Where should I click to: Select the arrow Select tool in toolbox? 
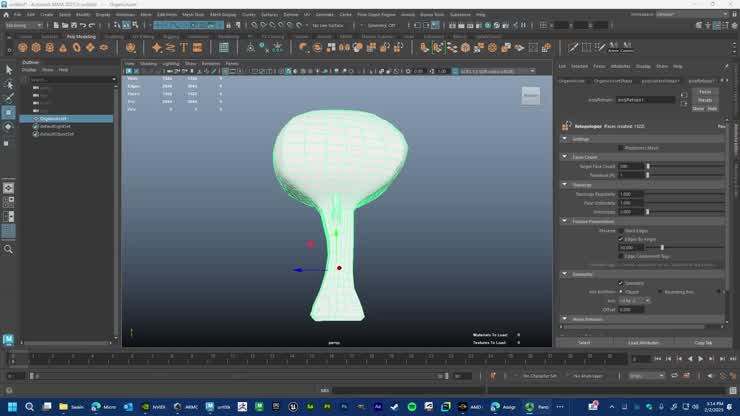click(x=9, y=70)
